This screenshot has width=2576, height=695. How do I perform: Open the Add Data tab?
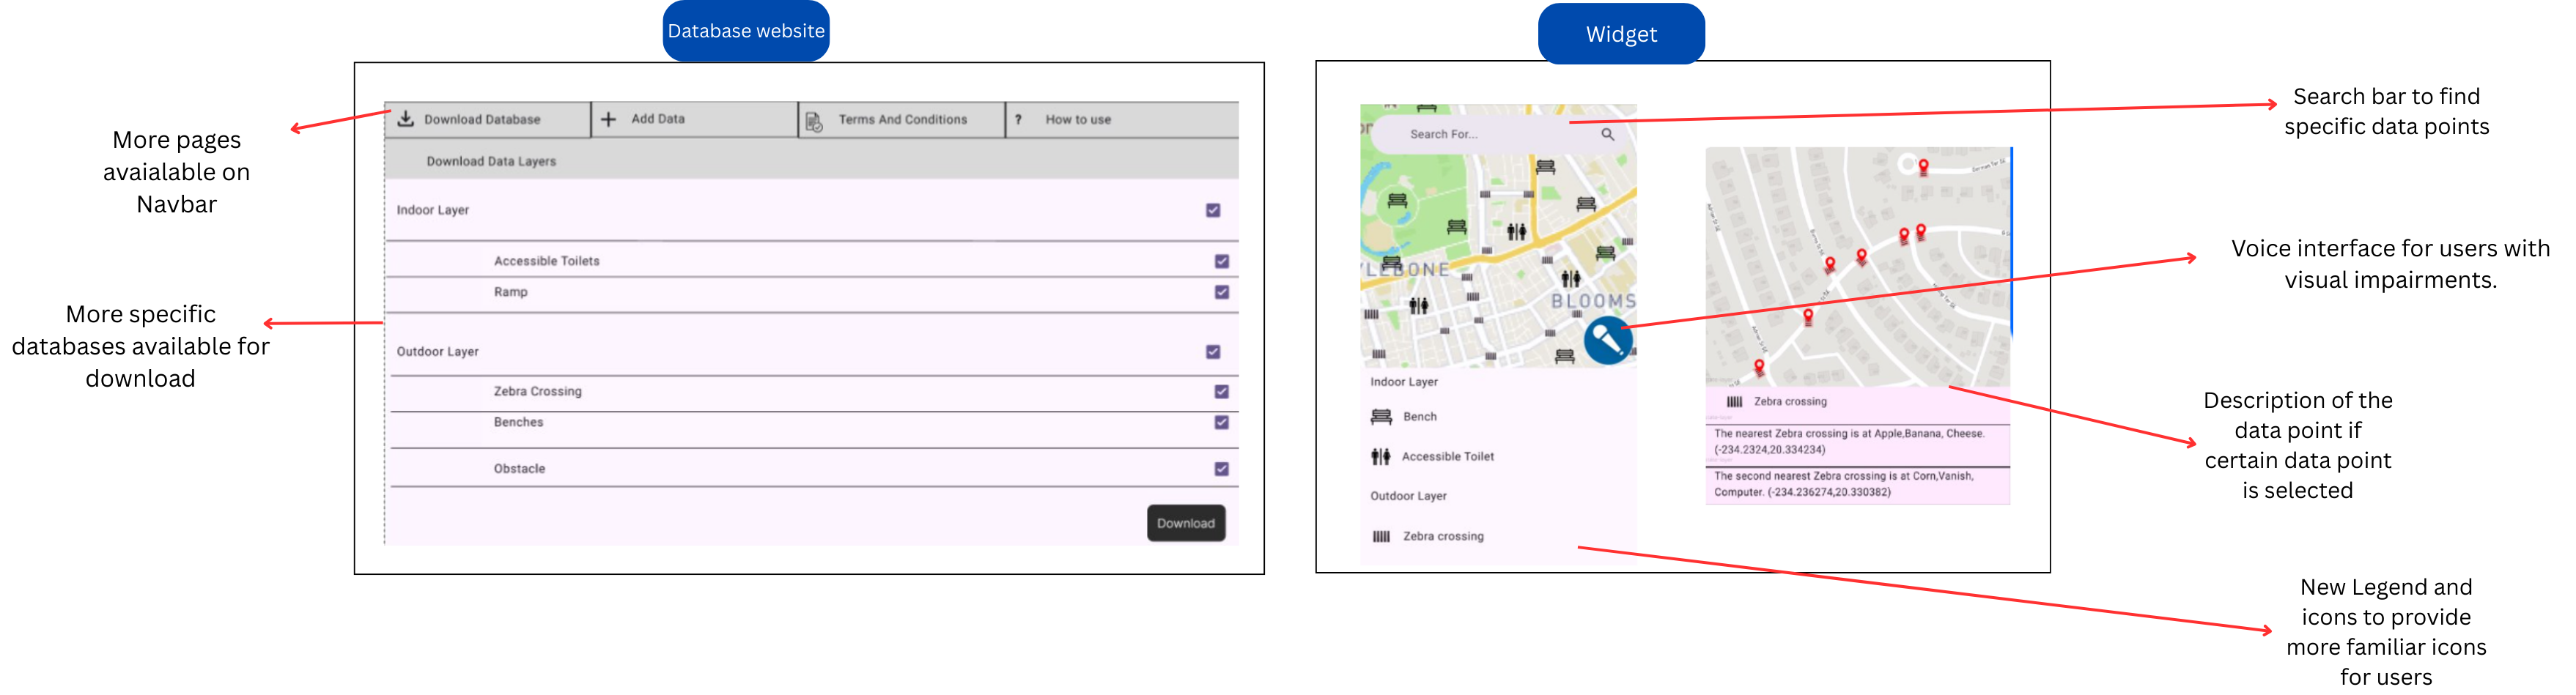pyautogui.click(x=657, y=119)
